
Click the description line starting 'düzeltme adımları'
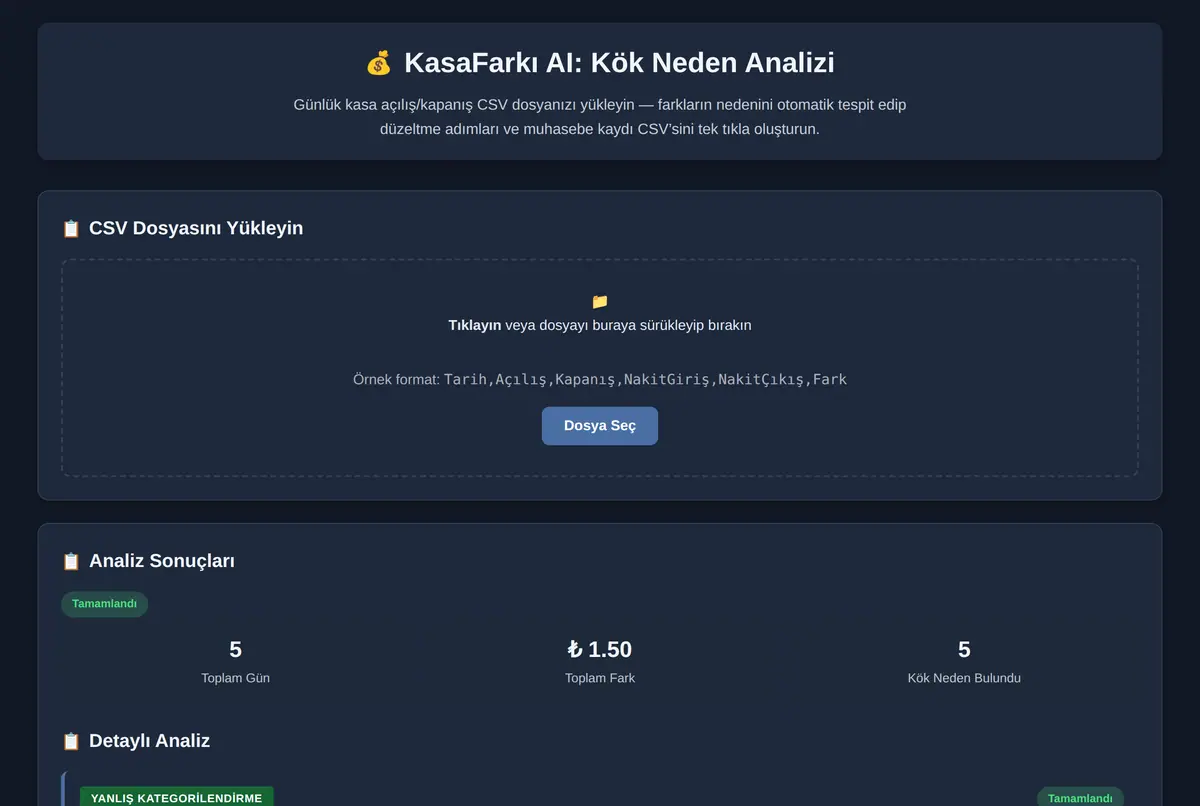[x=600, y=129]
